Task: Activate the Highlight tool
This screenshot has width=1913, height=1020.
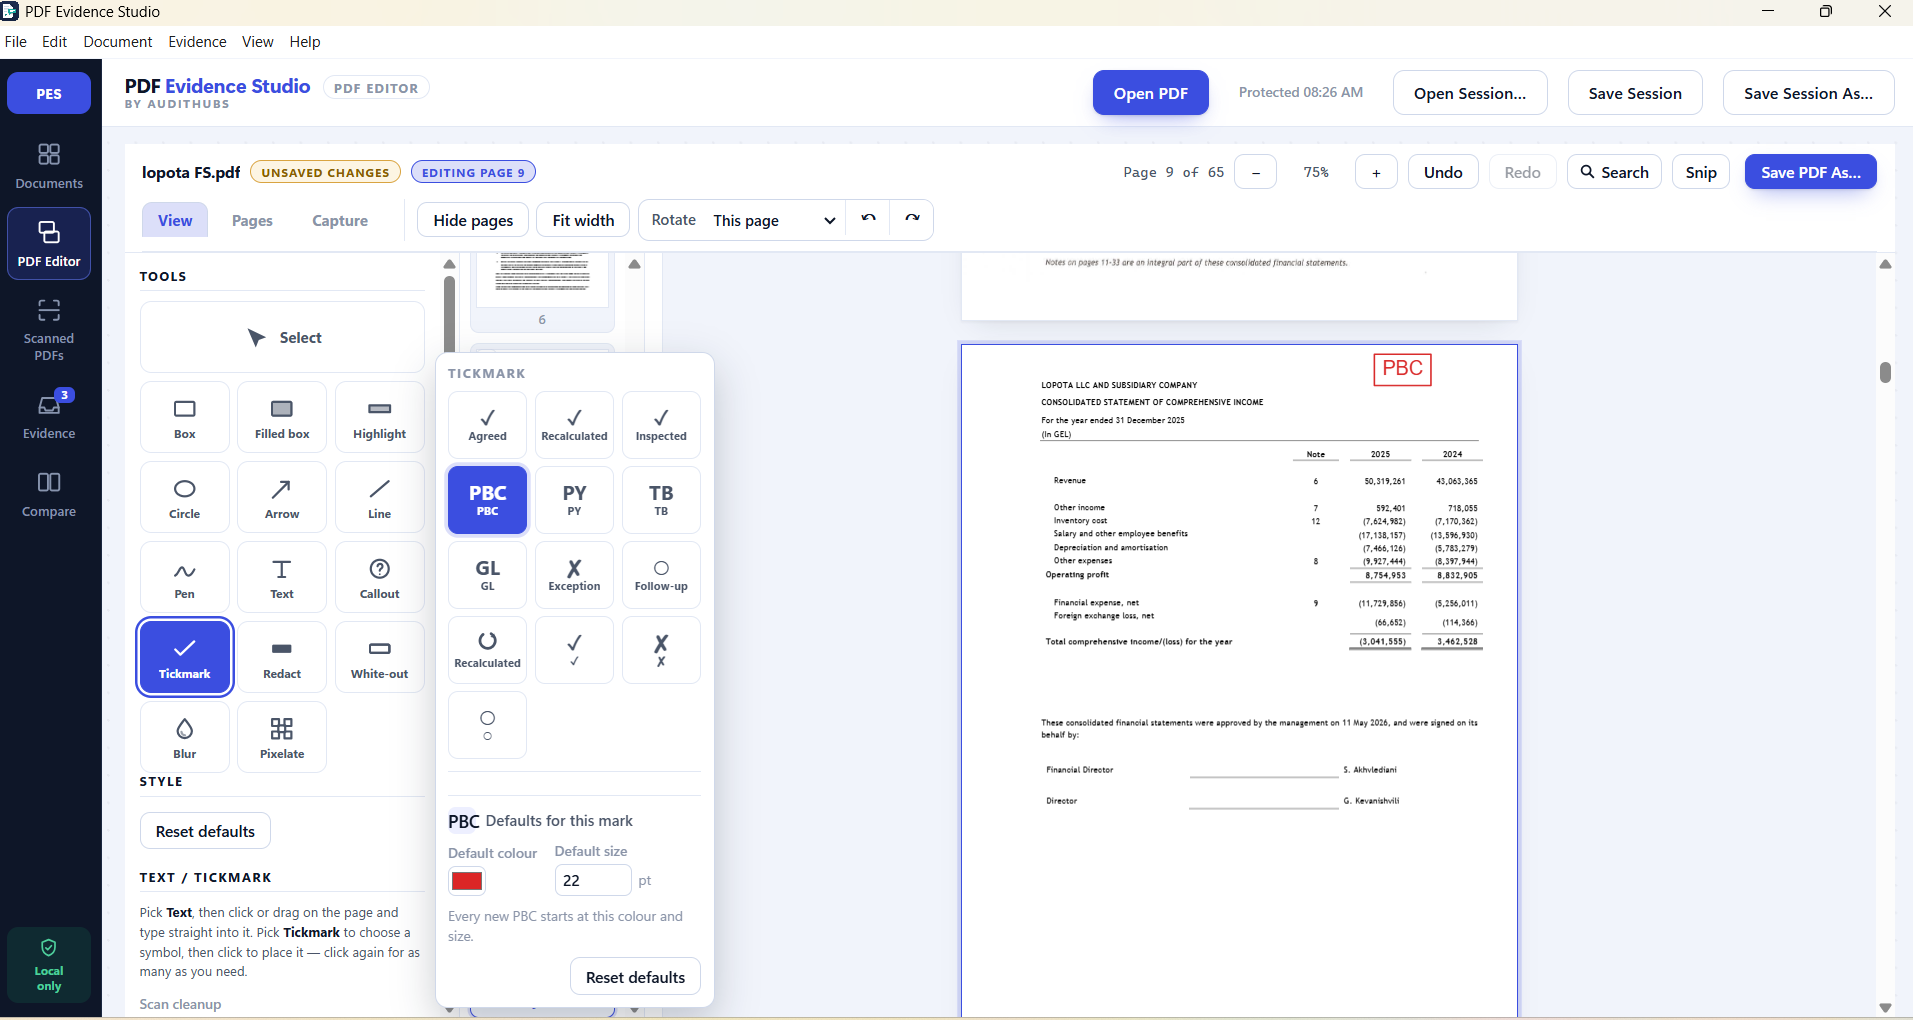Action: coord(380,417)
